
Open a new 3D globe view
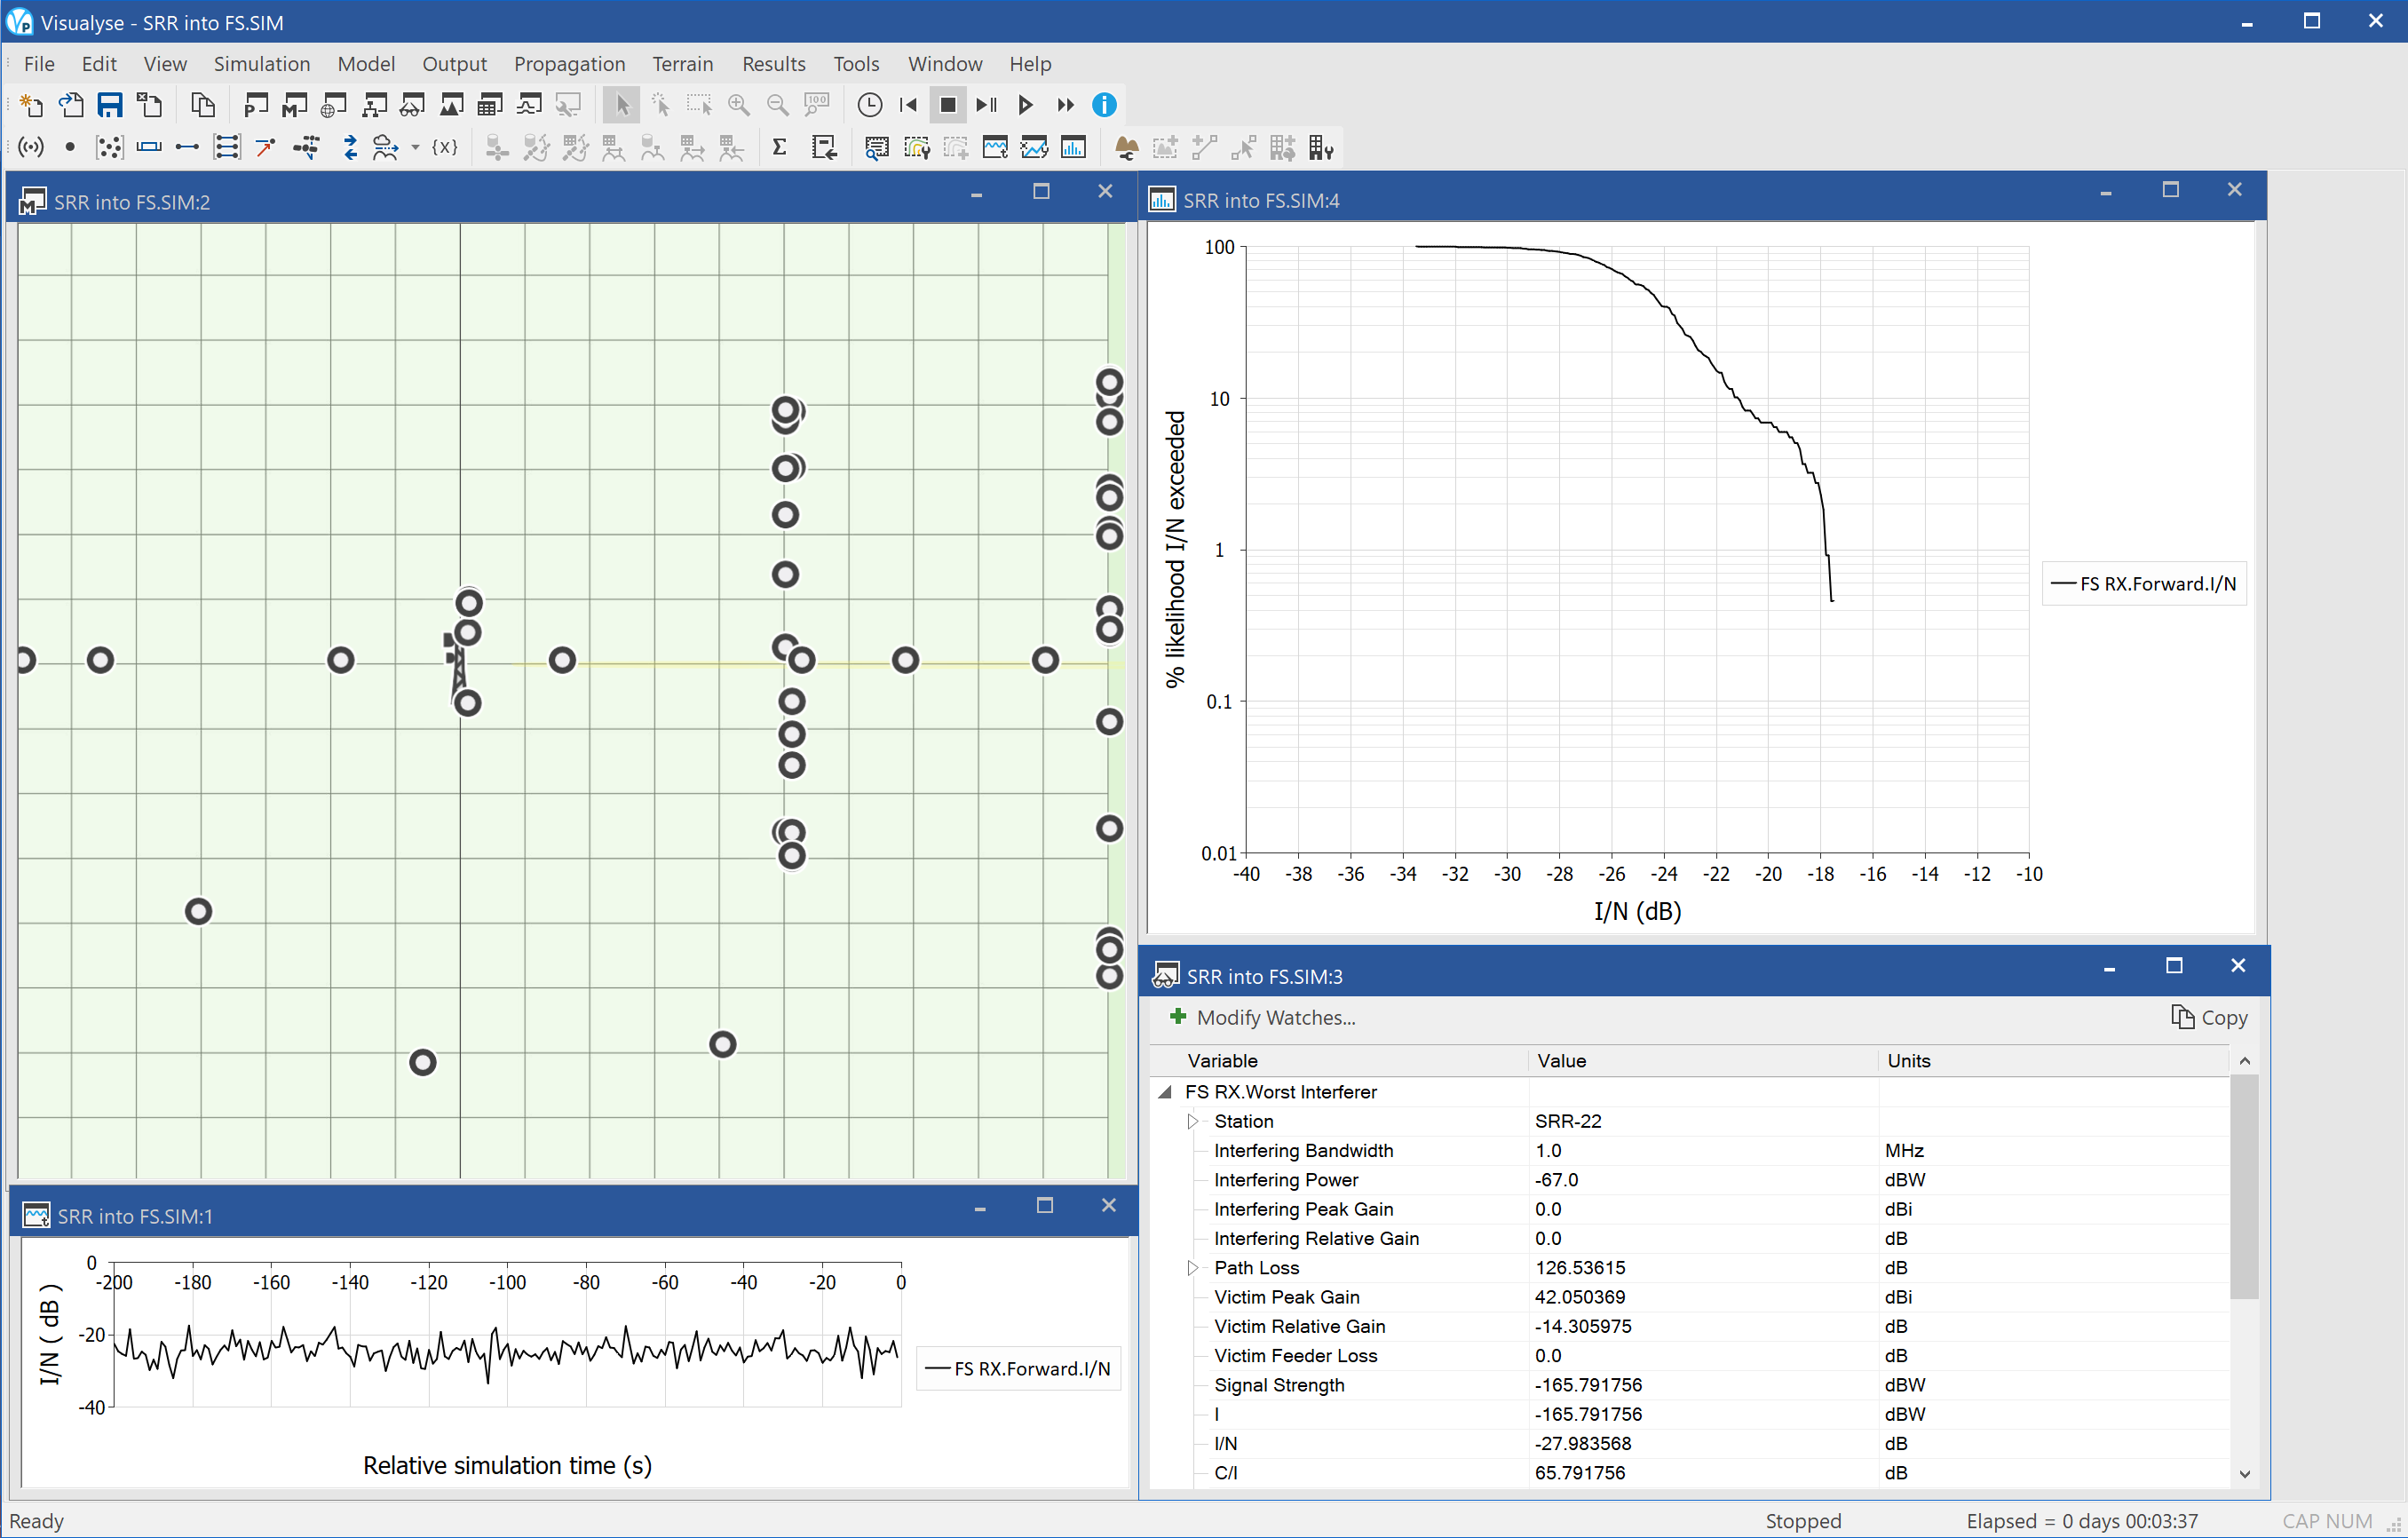point(334,105)
